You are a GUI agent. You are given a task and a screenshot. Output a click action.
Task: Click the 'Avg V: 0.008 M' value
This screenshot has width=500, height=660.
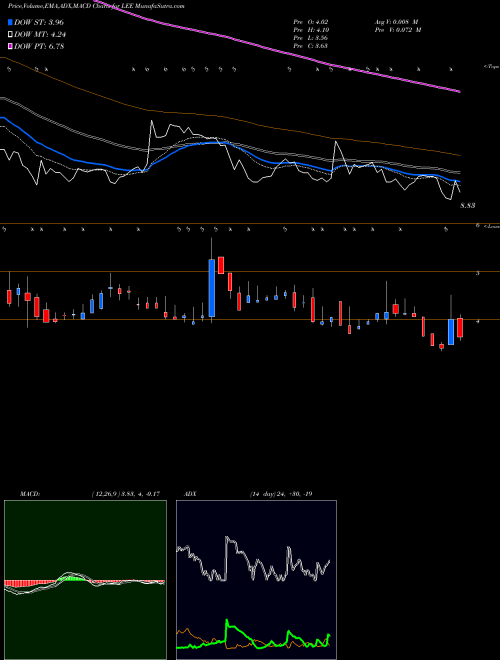click(x=396, y=21)
